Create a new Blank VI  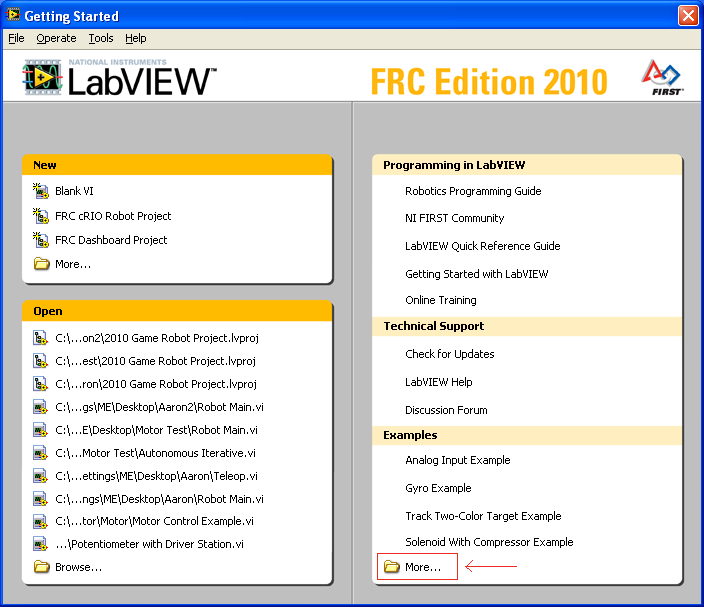point(74,191)
